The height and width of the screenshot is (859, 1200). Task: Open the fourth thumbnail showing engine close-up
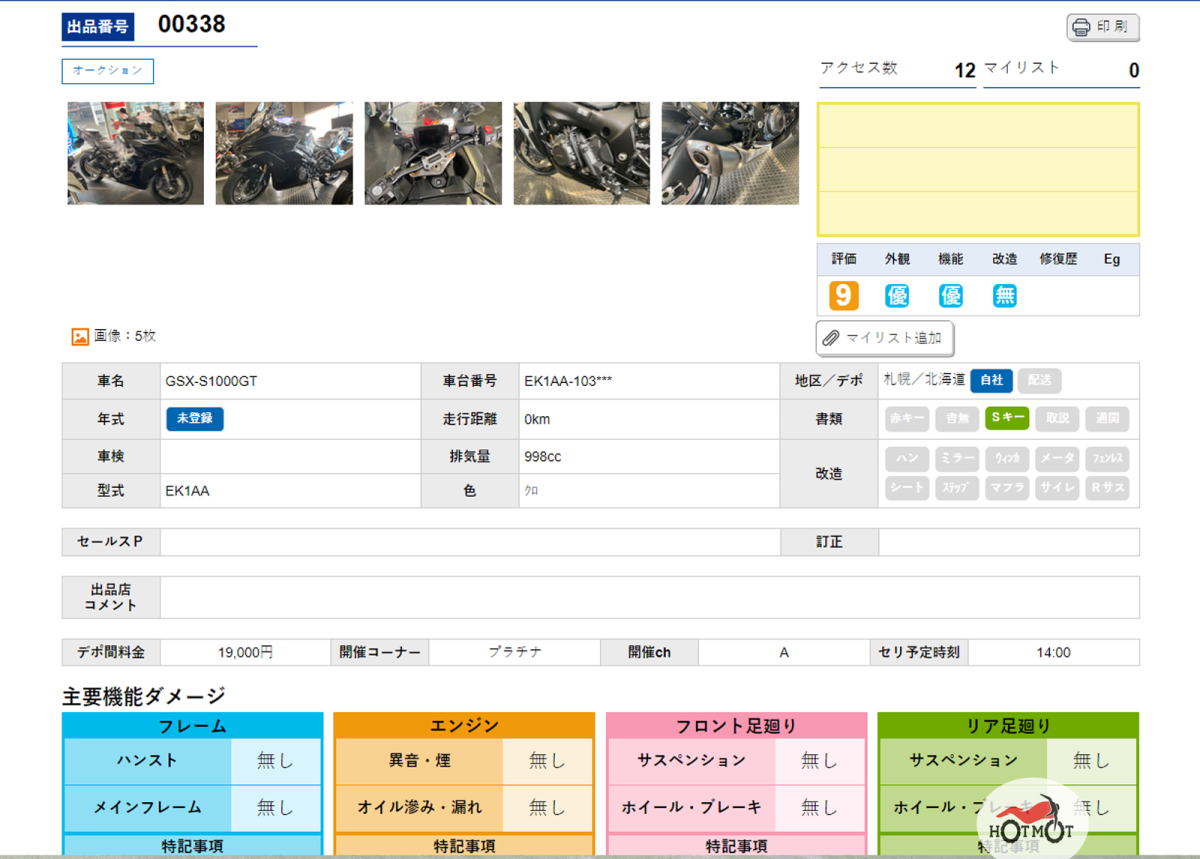click(581, 153)
